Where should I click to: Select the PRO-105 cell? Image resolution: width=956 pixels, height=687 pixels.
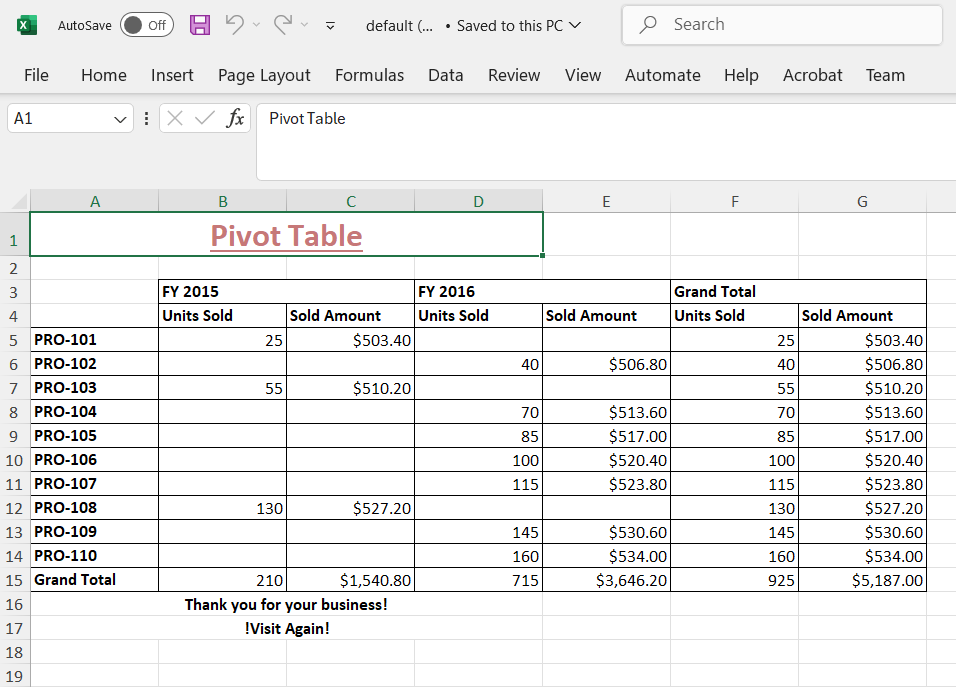[94, 436]
